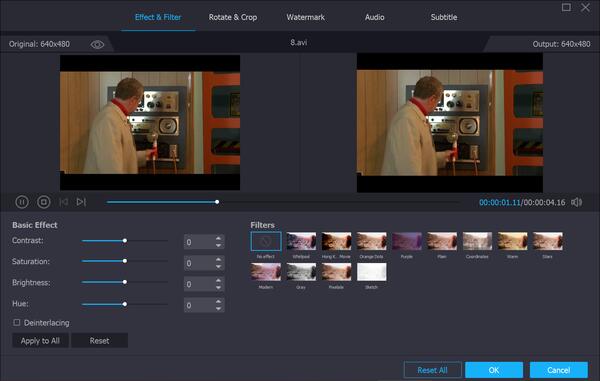Apply the Stars filter
This screenshot has height=381, width=600.
(548, 241)
